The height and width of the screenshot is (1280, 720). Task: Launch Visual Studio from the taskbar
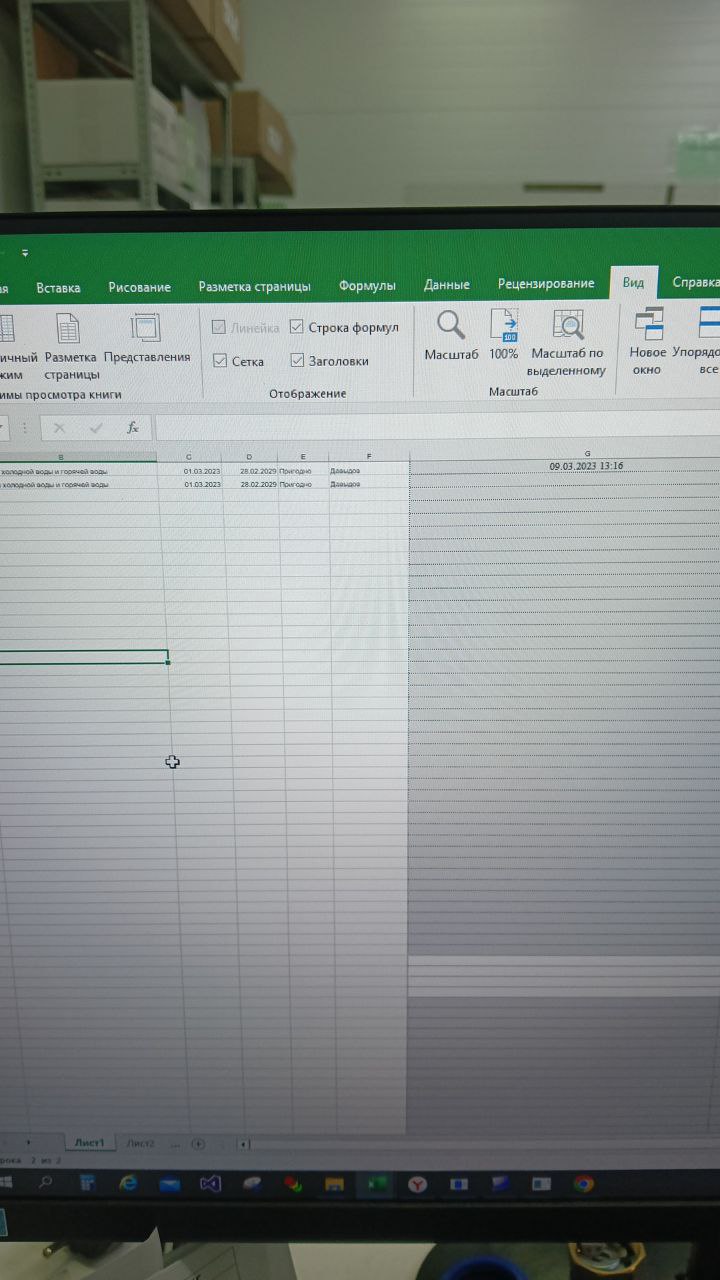[209, 1184]
